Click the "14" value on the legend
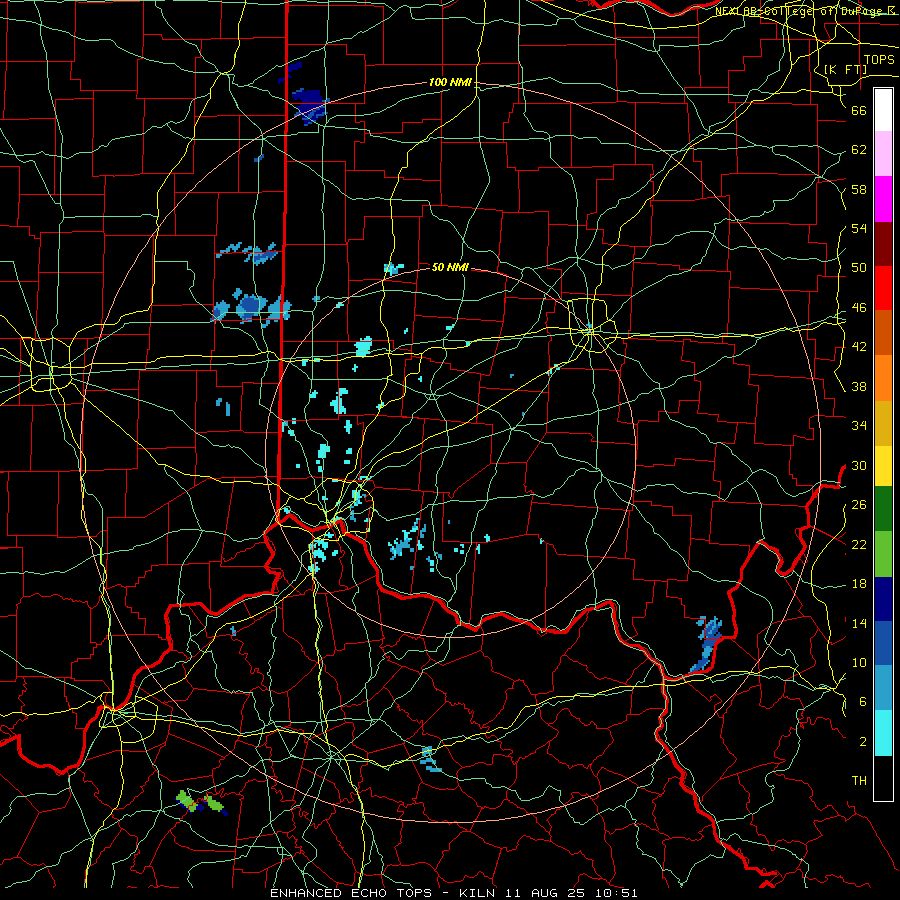 pyautogui.click(x=859, y=623)
